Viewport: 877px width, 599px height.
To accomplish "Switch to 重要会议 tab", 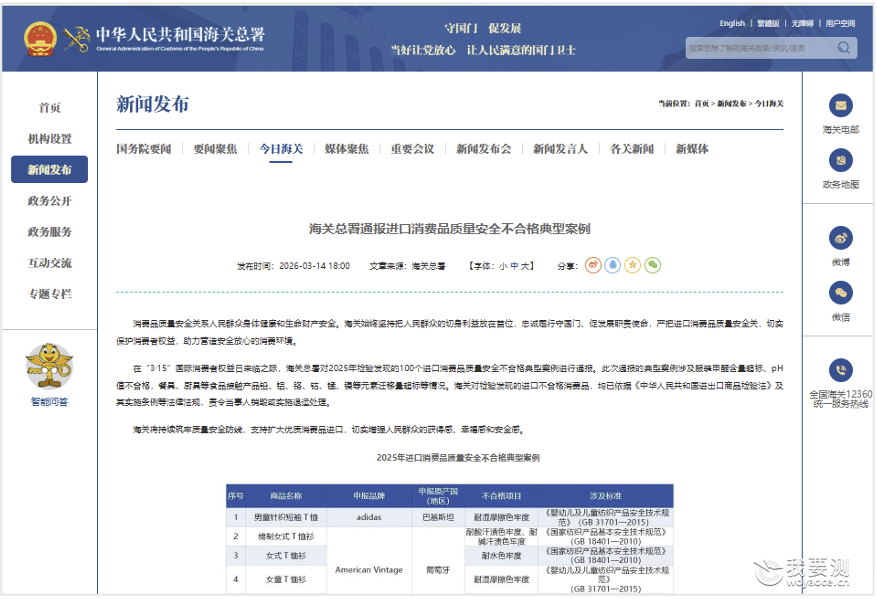I will point(412,149).
